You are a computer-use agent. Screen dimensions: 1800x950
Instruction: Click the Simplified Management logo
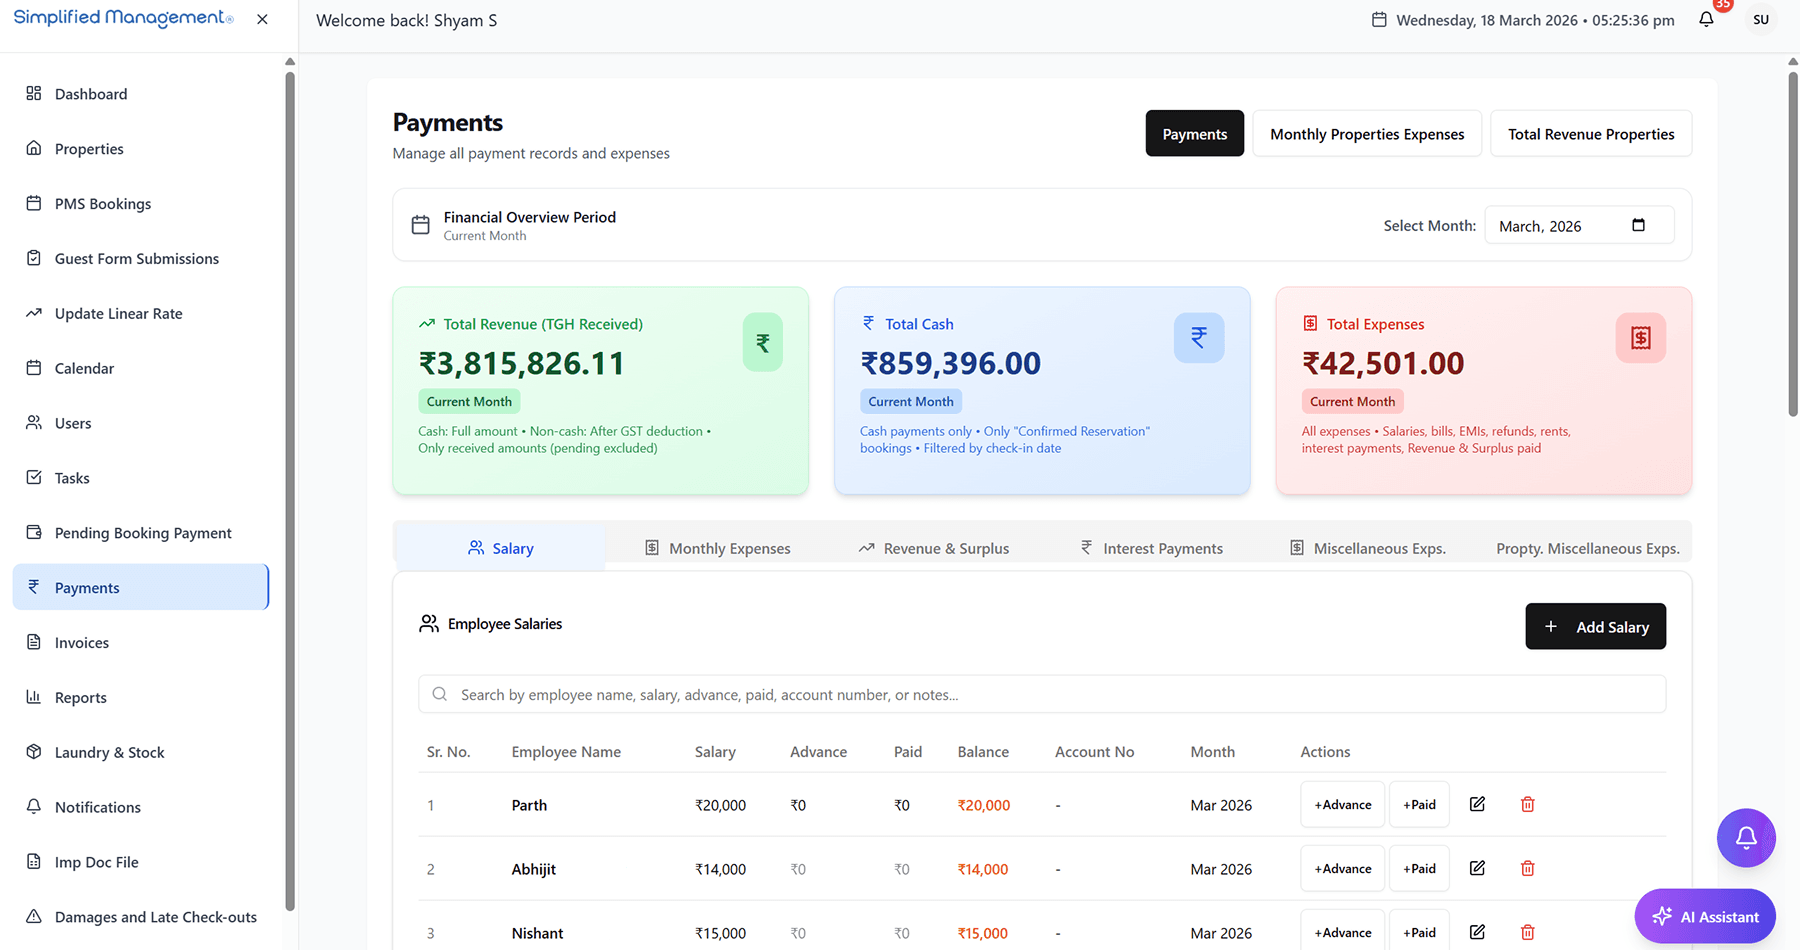coord(123,18)
